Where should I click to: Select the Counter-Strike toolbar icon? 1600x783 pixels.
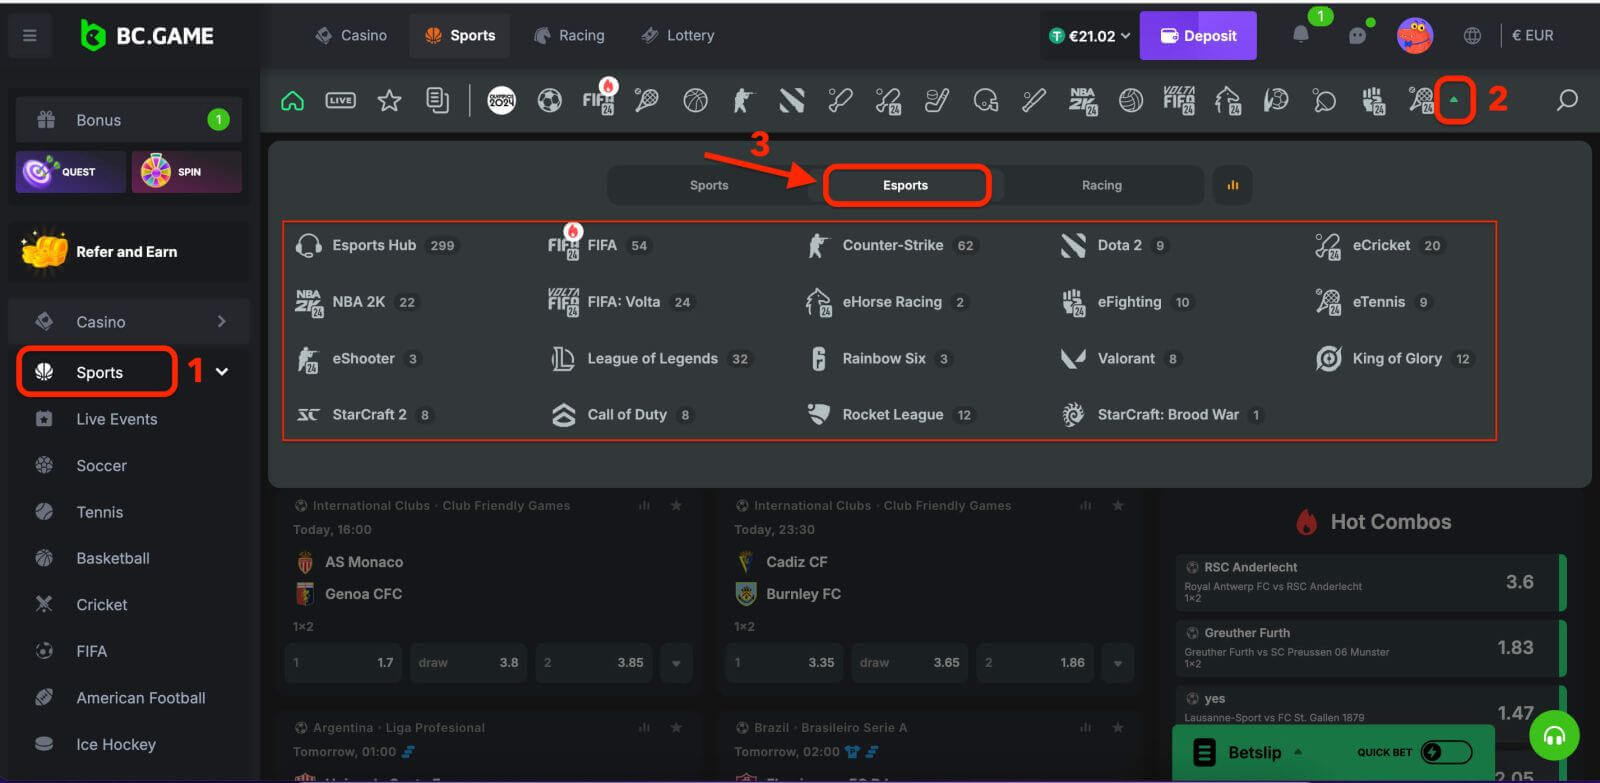tap(743, 100)
